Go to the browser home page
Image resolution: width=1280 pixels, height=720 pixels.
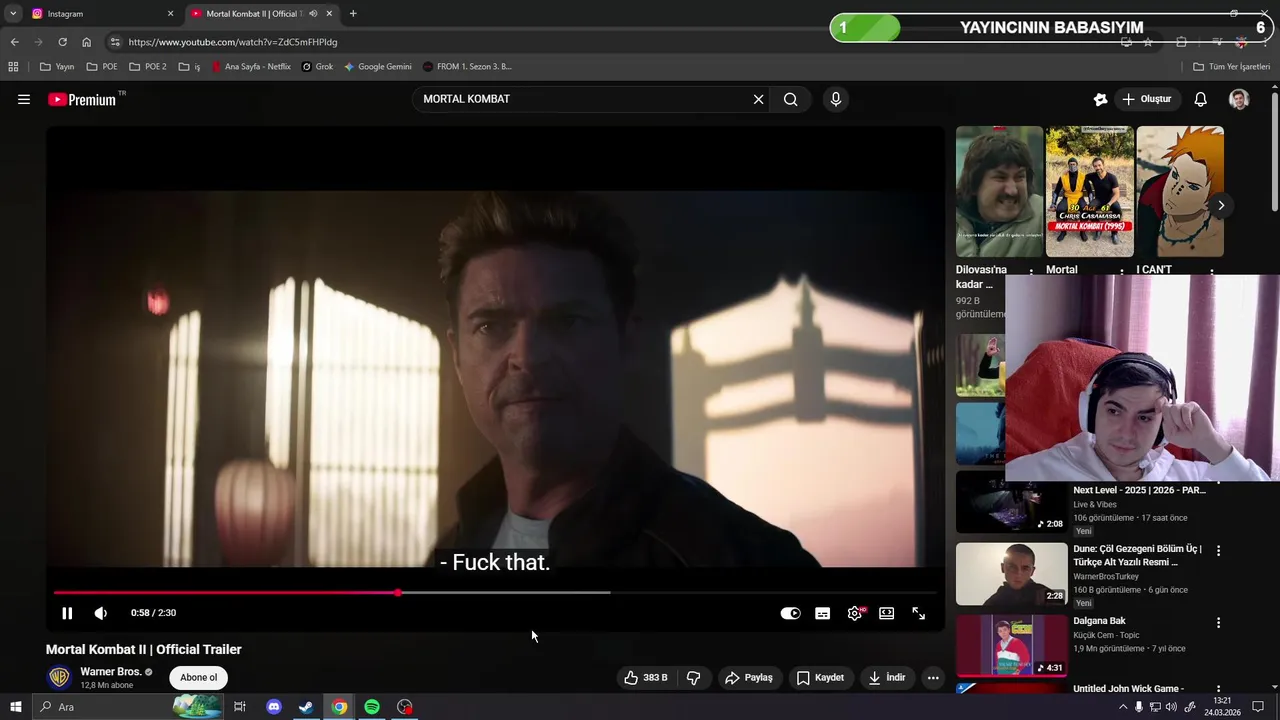pos(87,42)
